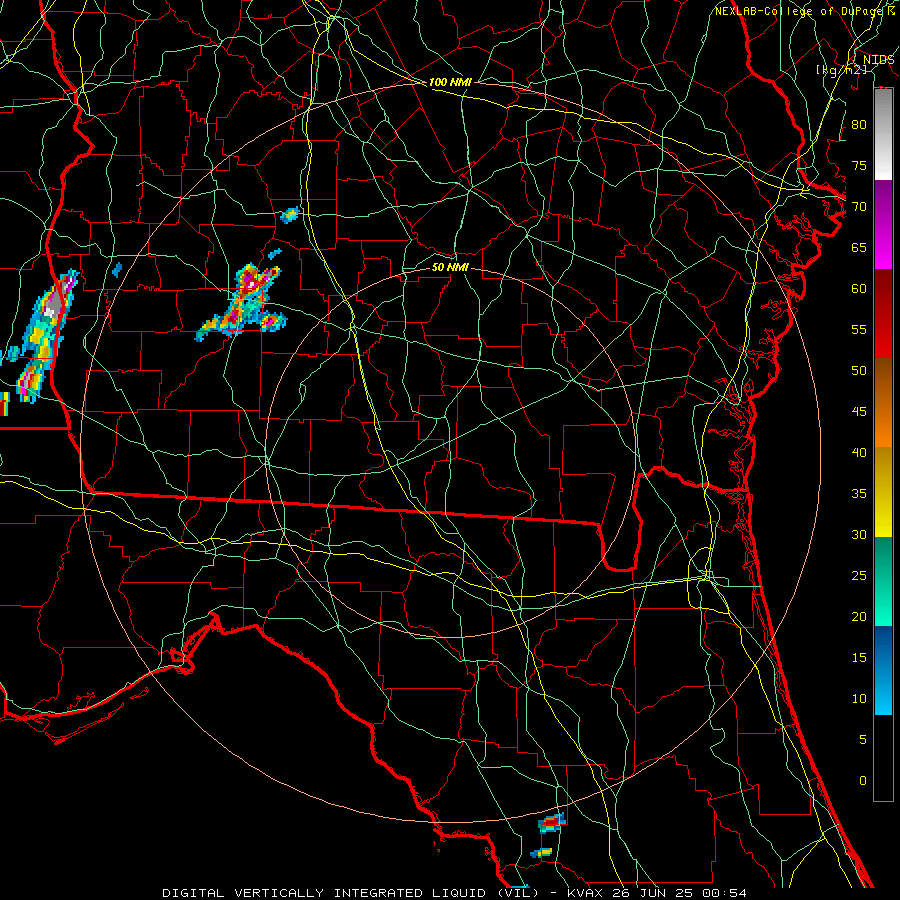Screen dimensions: 900x900
Task: Select the 75 value on the VIL scale
Action: [859, 165]
